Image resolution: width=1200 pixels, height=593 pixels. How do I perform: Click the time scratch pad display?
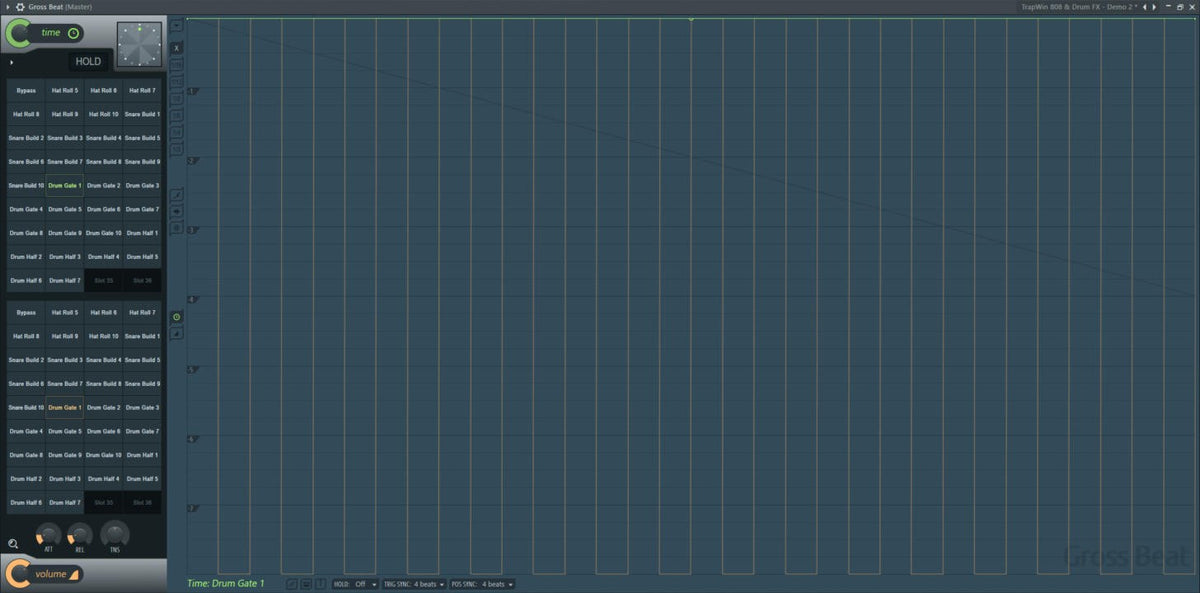pos(139,45)
